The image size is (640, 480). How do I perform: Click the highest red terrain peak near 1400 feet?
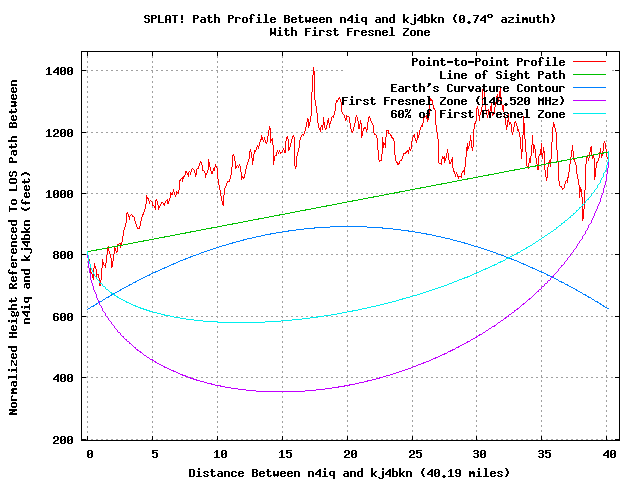pos(313,69)
